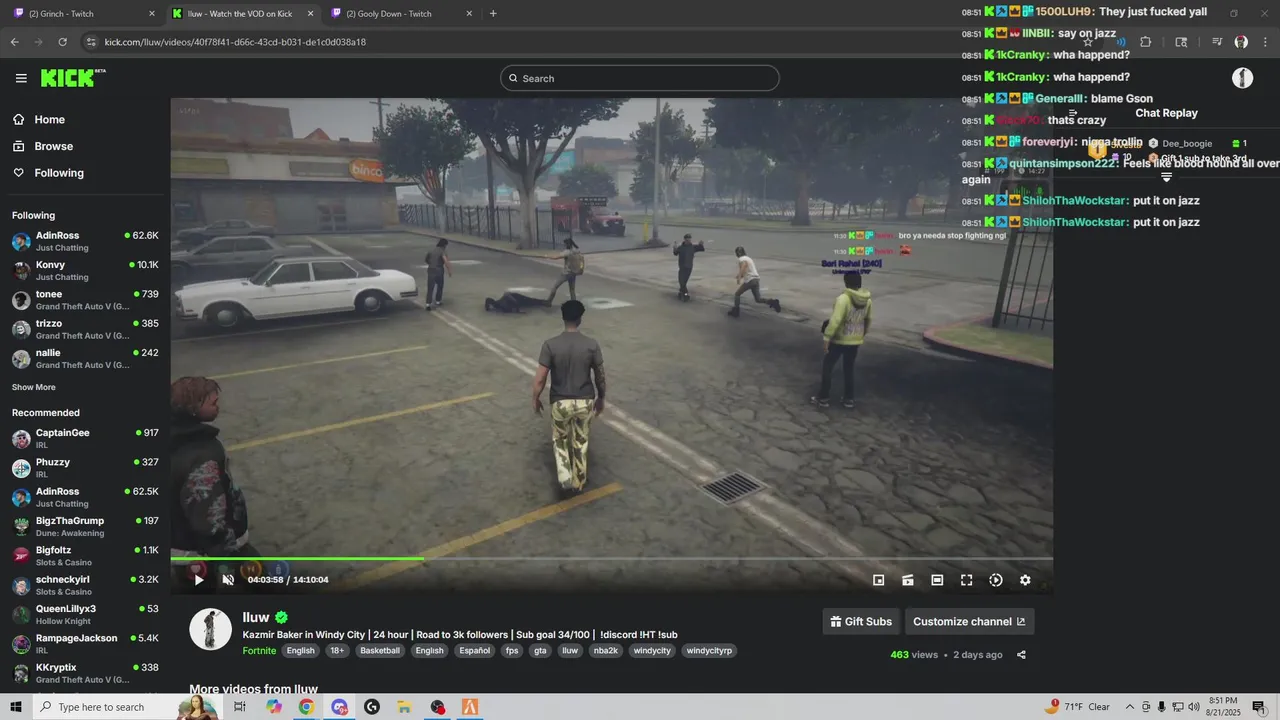The image size is (1280, 720).
Task: Switch to the Gooly Down - Twitch tab
Action: coord(402,14)
